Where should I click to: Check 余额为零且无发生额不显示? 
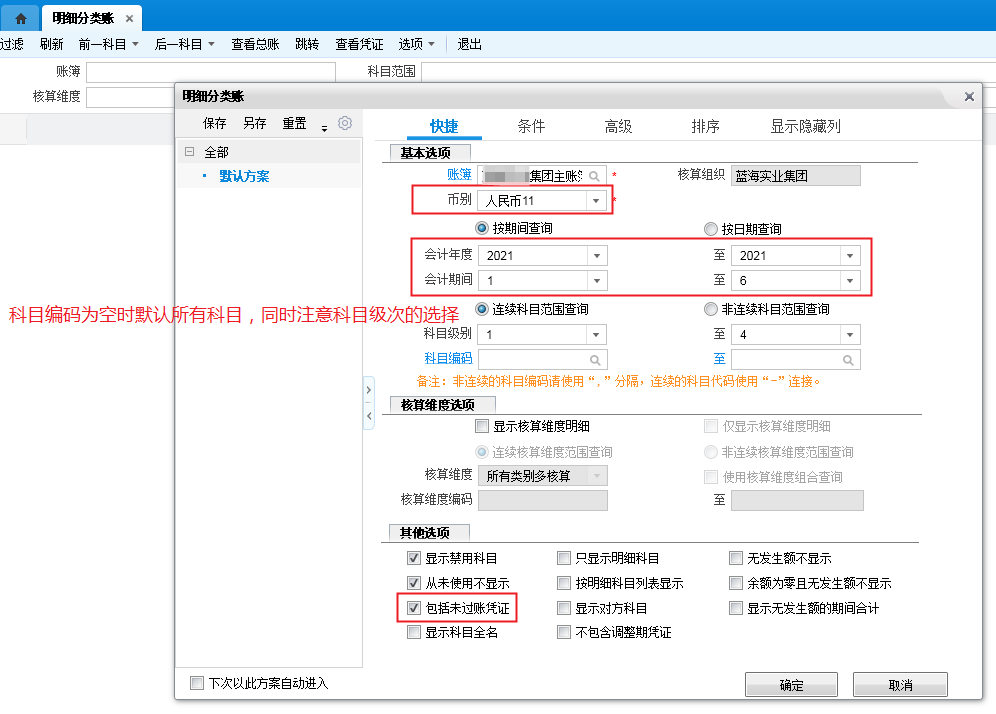click(x=736, y=583)
